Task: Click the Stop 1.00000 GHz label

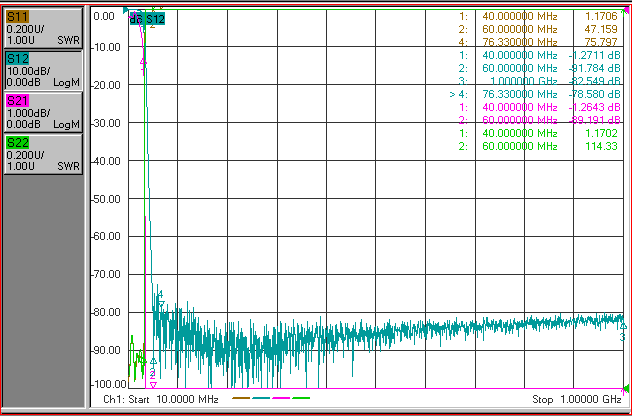Action: [577, 399]
